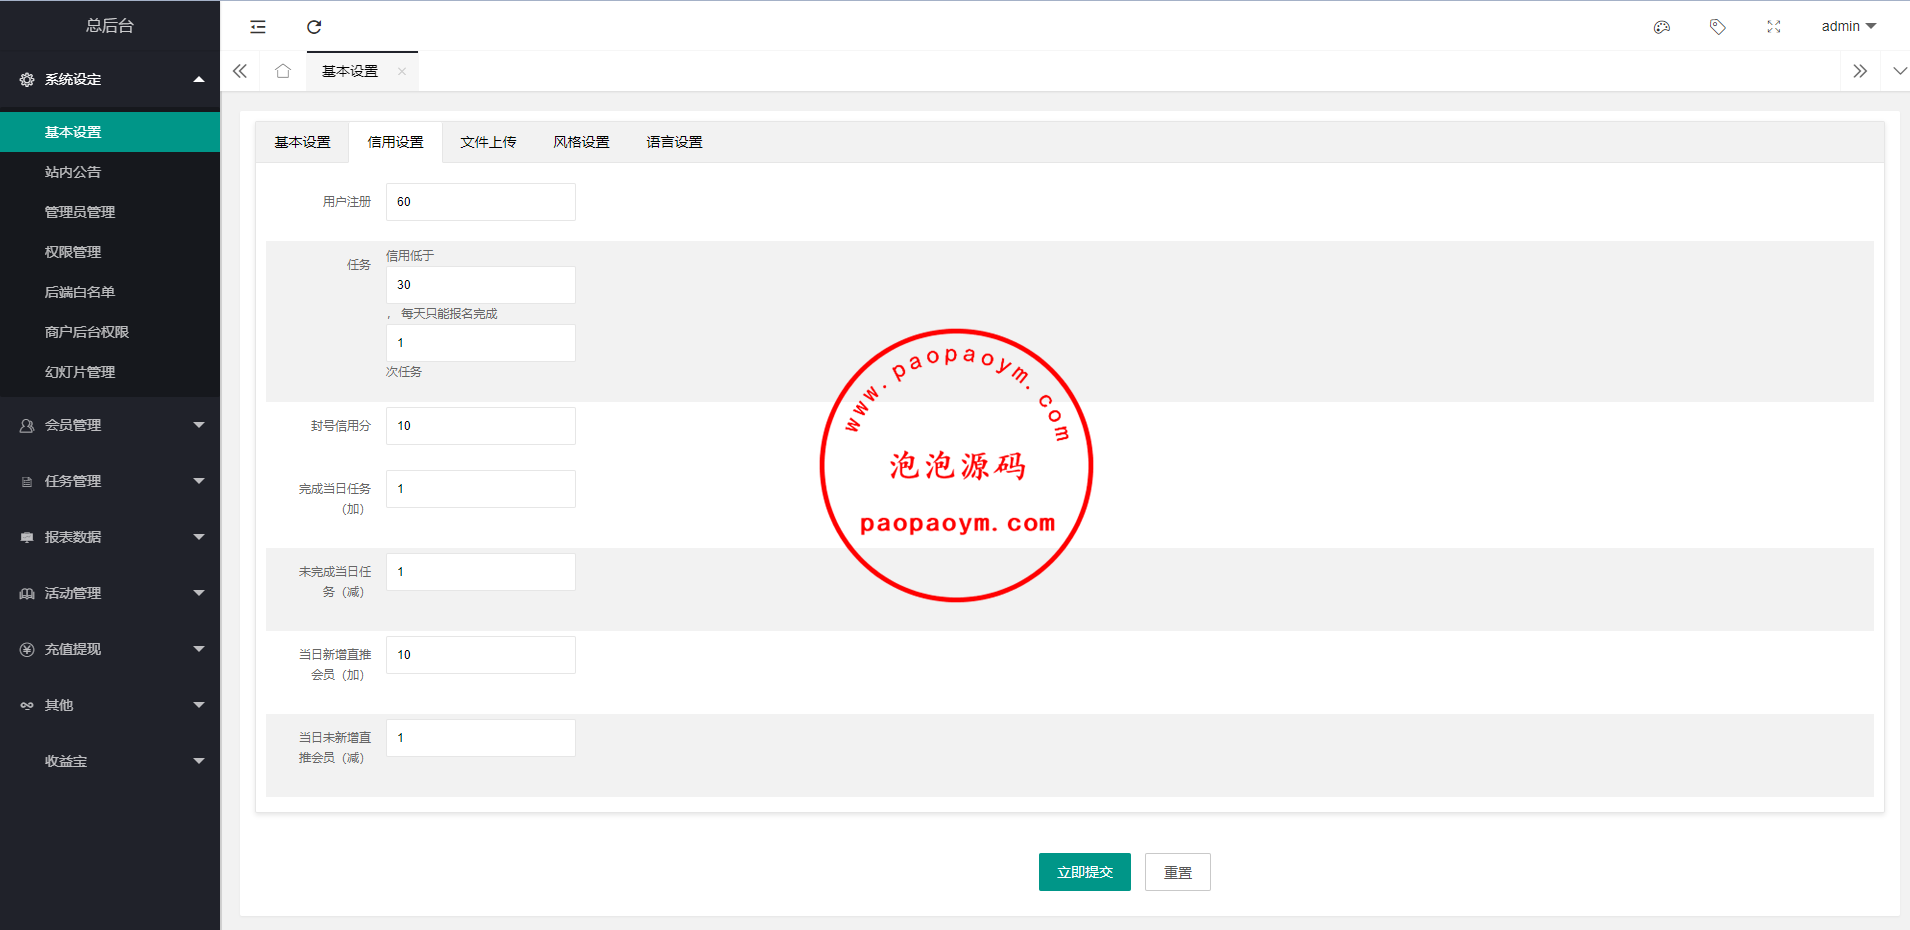Click the tag note icon
This screenshot has height=930, width=1910.
1717,27
